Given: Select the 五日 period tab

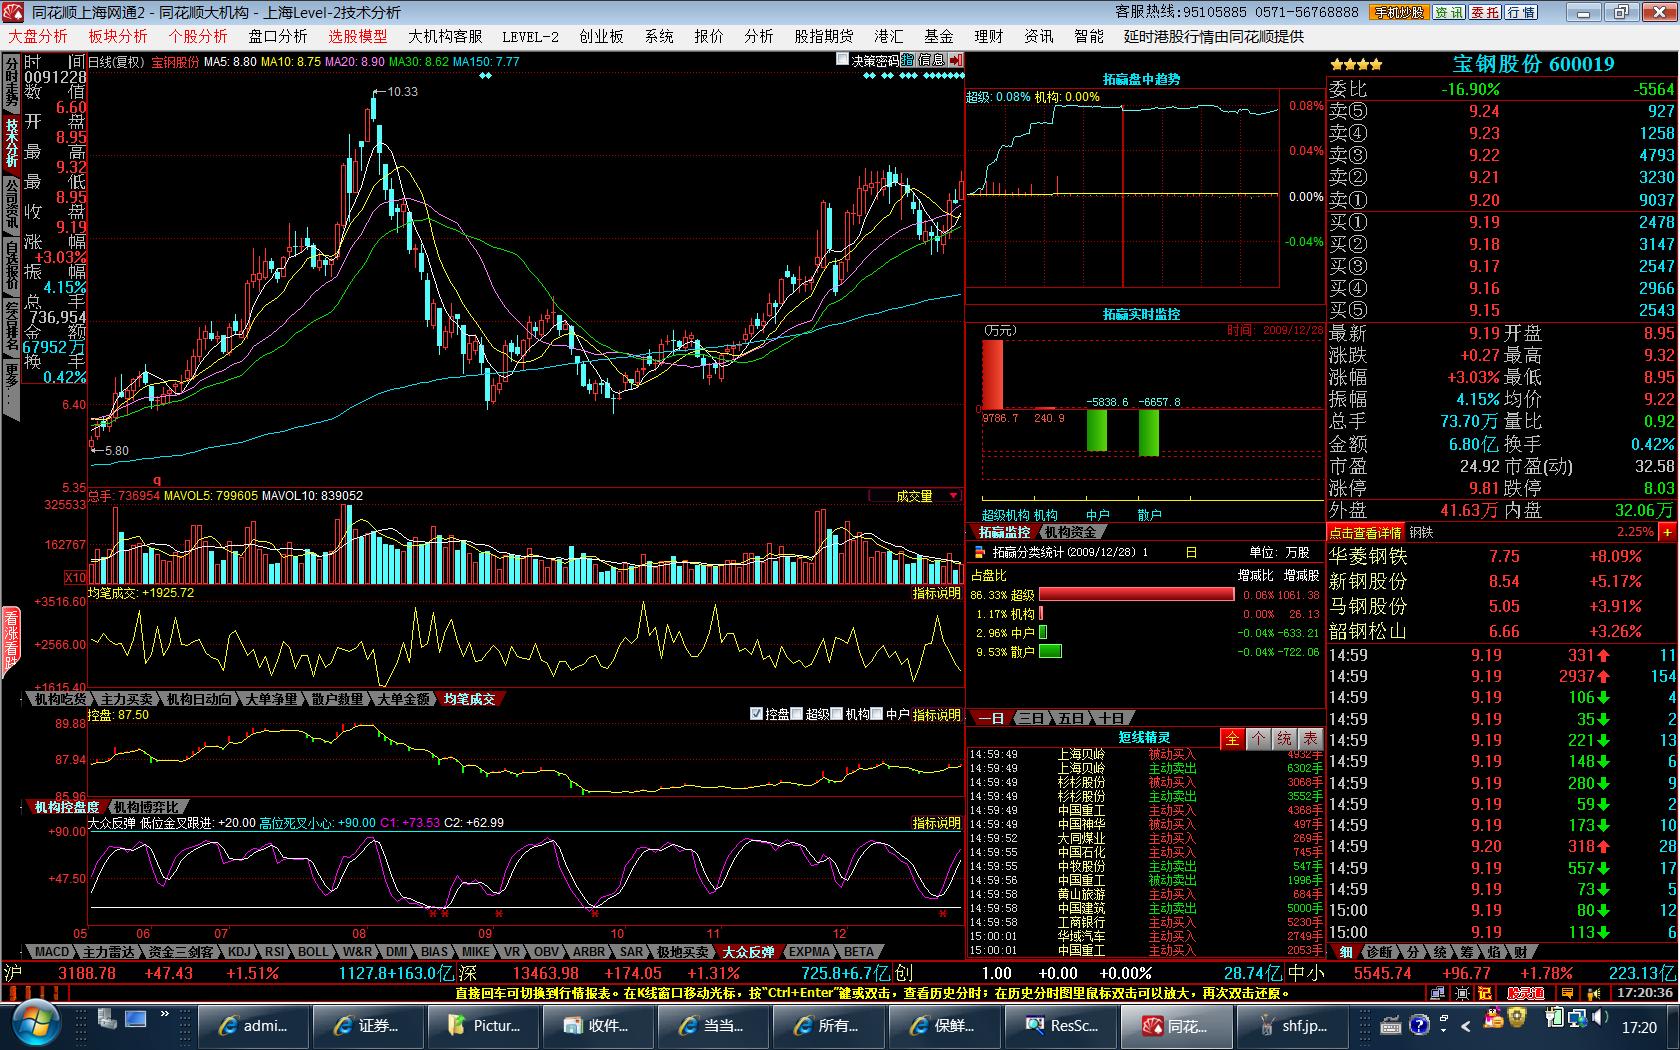Looking at the screenshot, I should point(1072,718).
